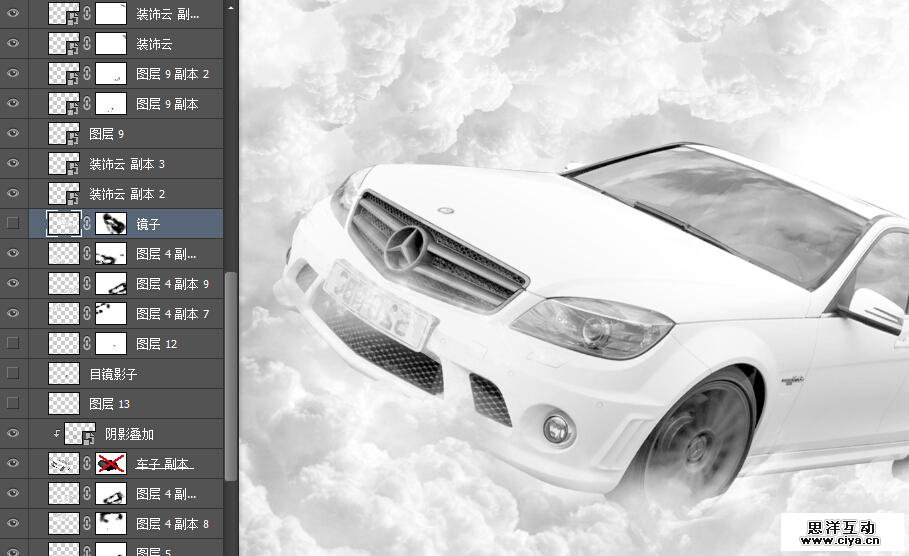Viewport: 909px width, 556px height.
Task: Click the chain link icon on 车子 副本 layer
Action: tap(87, 463)
